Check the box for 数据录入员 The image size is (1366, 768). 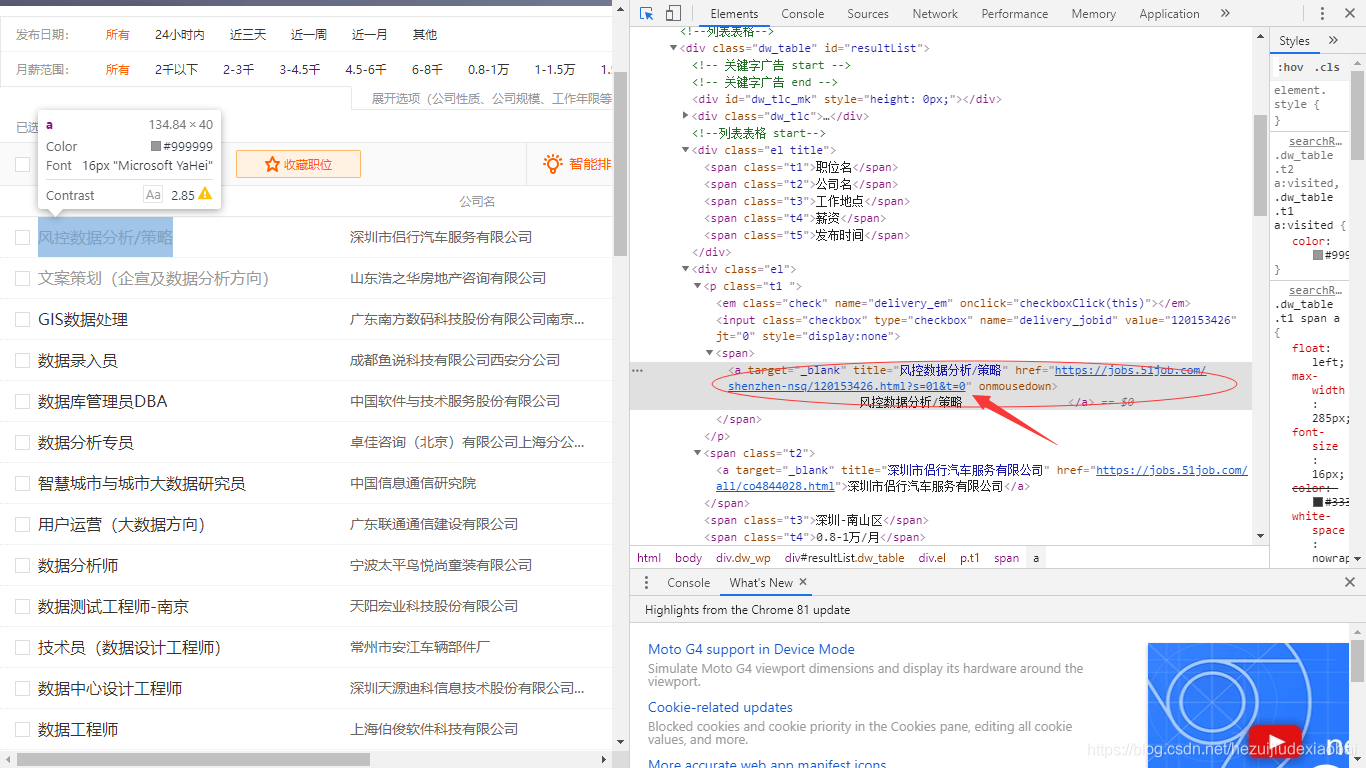23,360
